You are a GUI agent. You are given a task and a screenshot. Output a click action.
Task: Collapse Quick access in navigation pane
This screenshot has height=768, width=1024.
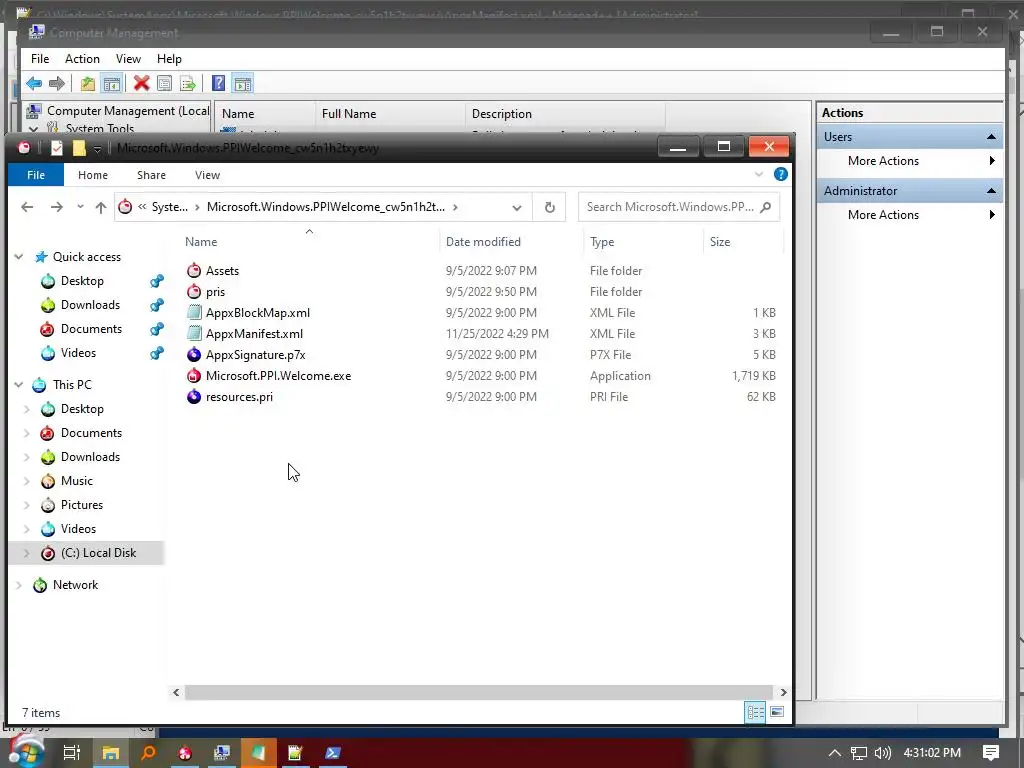[19, 257]
